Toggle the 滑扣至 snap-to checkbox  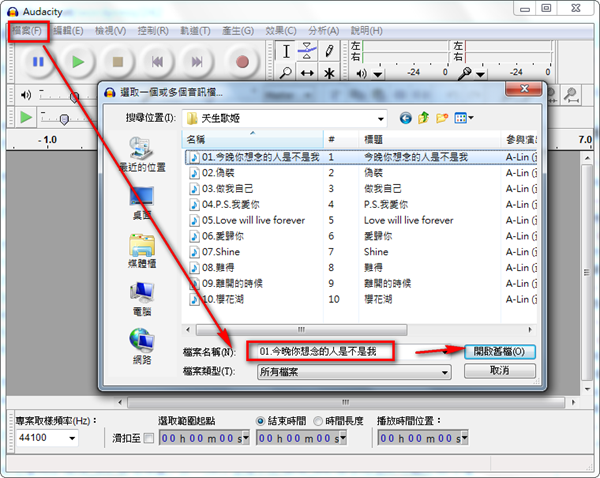(148, 438)
